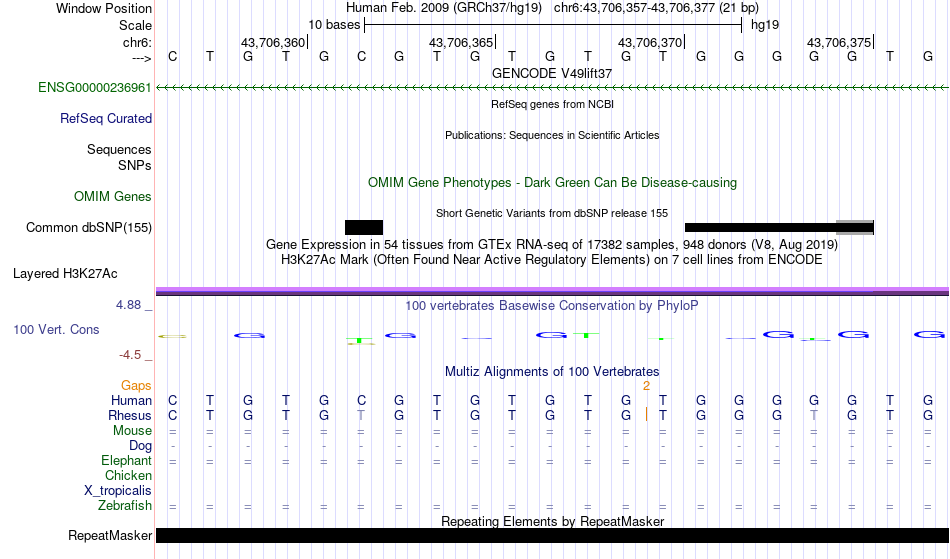The height and width of the screenshot is (559, 950).
Task: Click the 43,706,365 ruler position
Action: coord(461,42)
